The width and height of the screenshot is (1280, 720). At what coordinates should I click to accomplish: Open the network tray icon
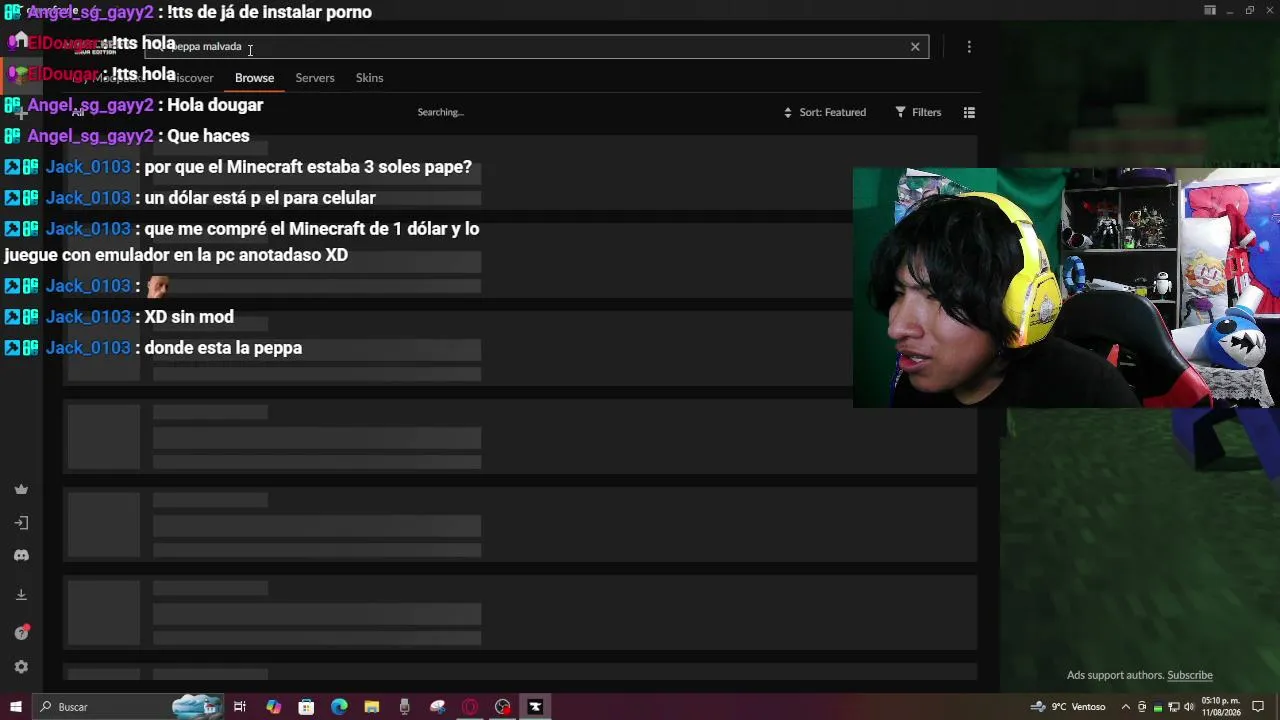pyautogui.click(x=1173, y=707)
